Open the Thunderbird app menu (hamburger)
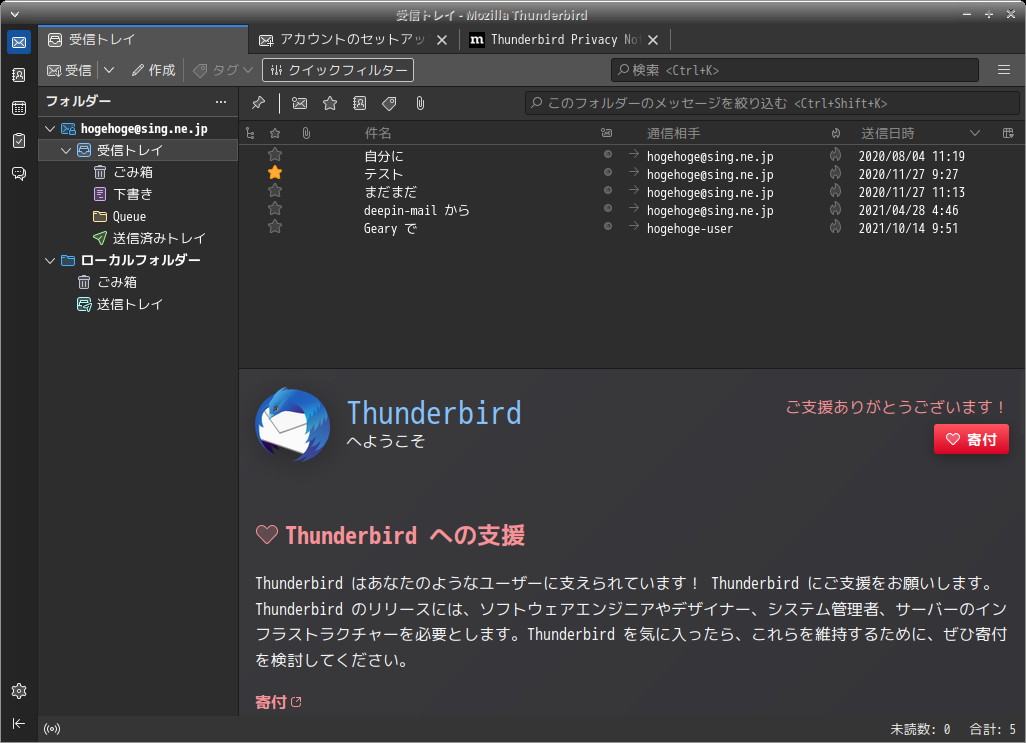1026x743 pixels. (x=1004, y=70)
